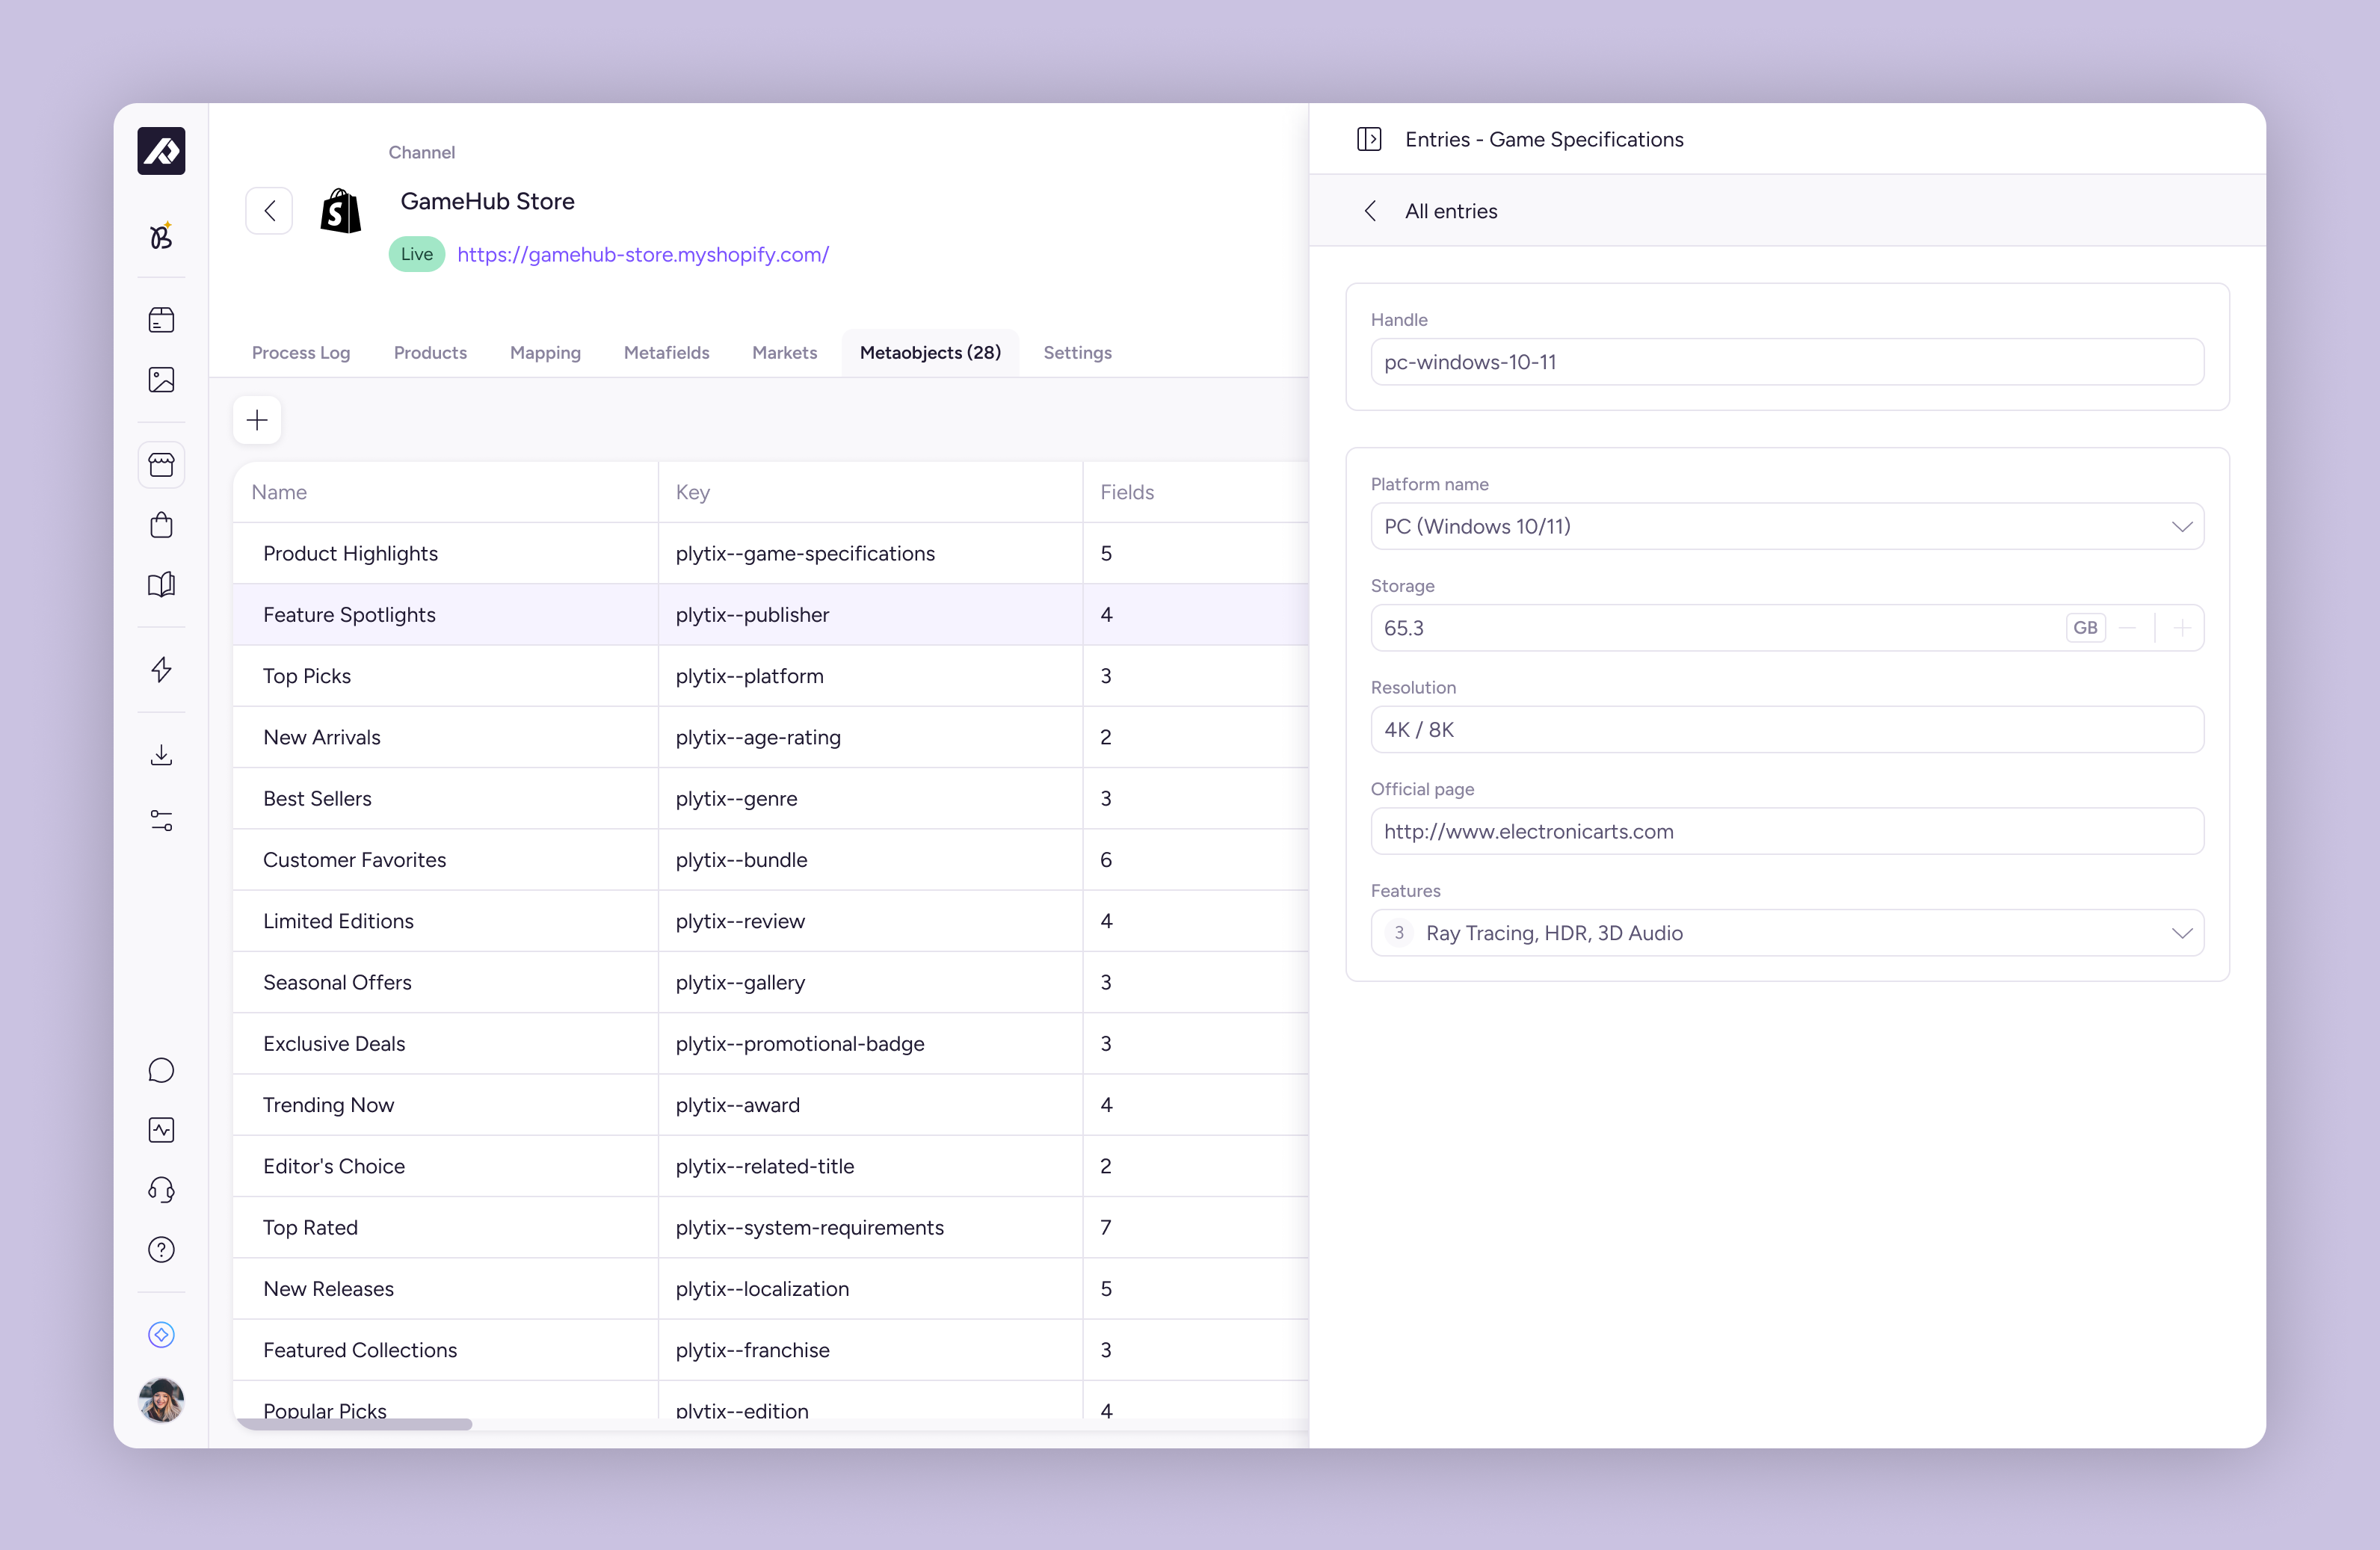Open the user avatar profile picture
The image size is (2380, 1550).
[161, 1400]
